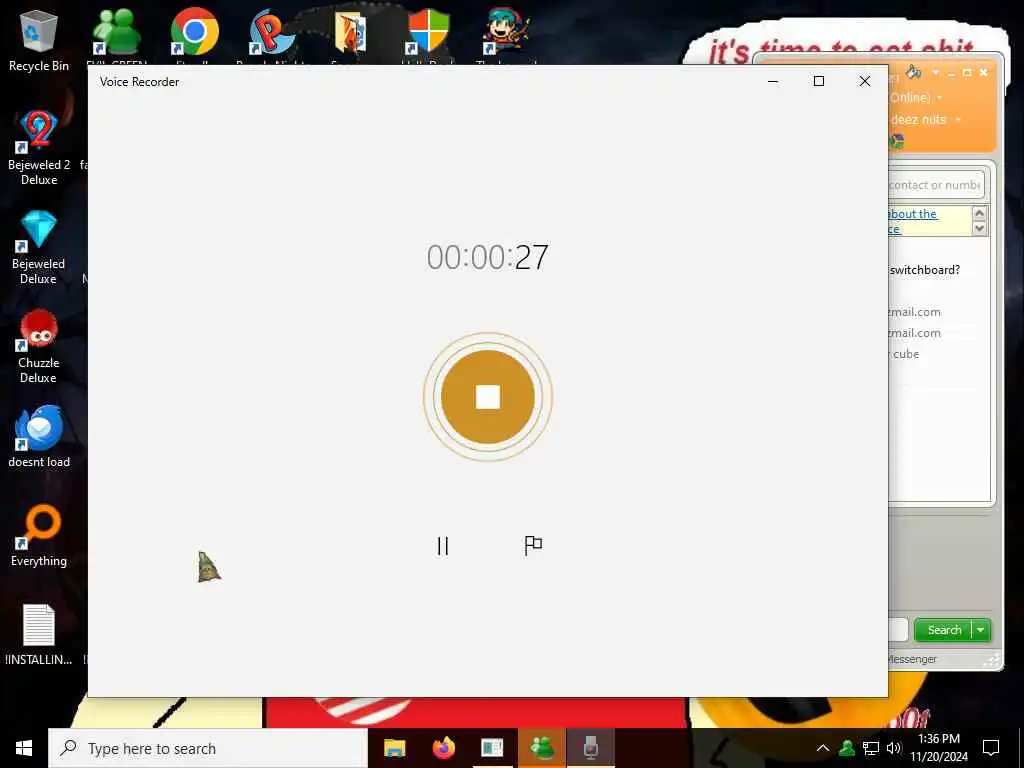Open the Windows Start menu

[24, 748]
